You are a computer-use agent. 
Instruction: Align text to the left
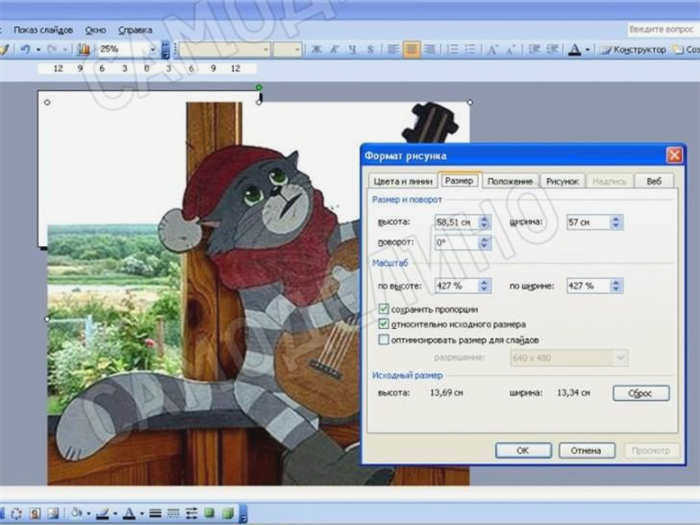[x=393, y=49]
